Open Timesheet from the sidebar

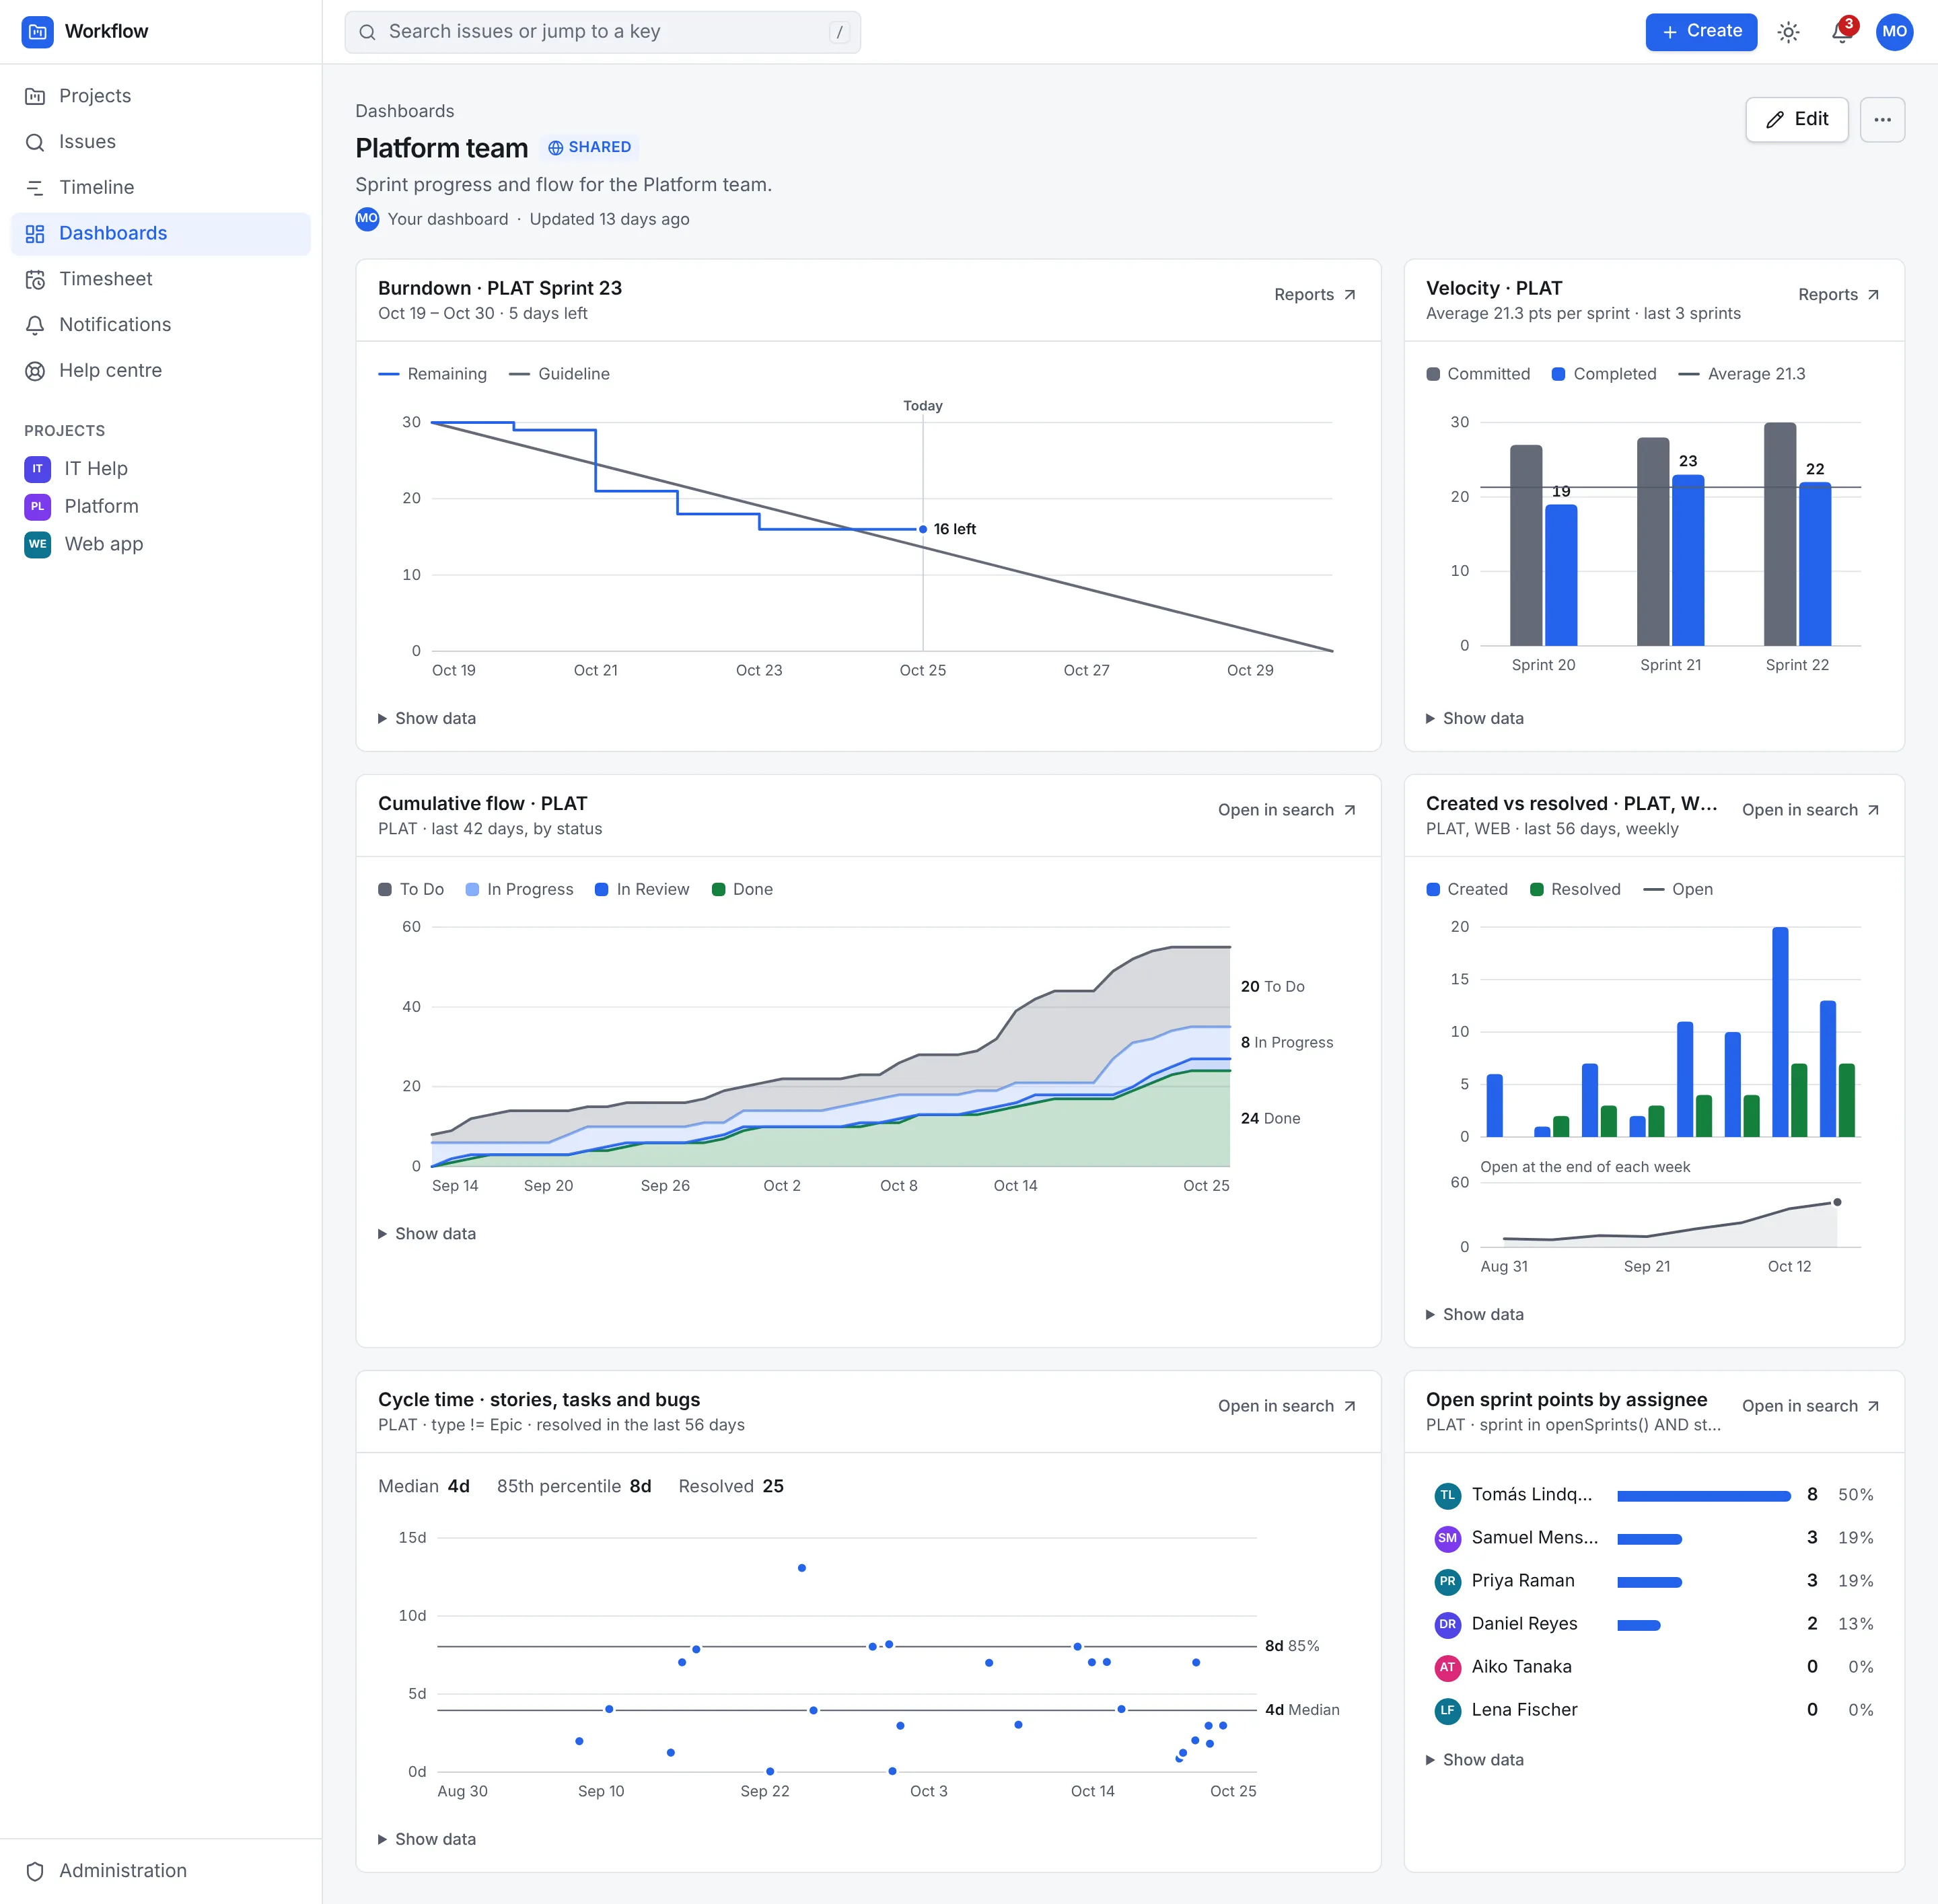pyautogui.click(x=161, y=279)
